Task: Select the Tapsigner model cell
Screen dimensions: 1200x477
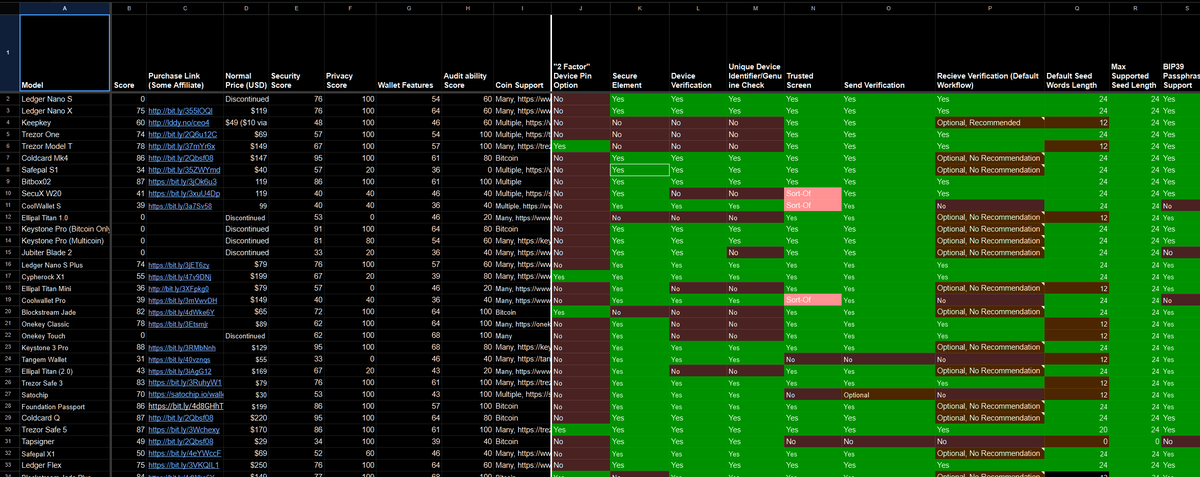Action: coord(65,442)
